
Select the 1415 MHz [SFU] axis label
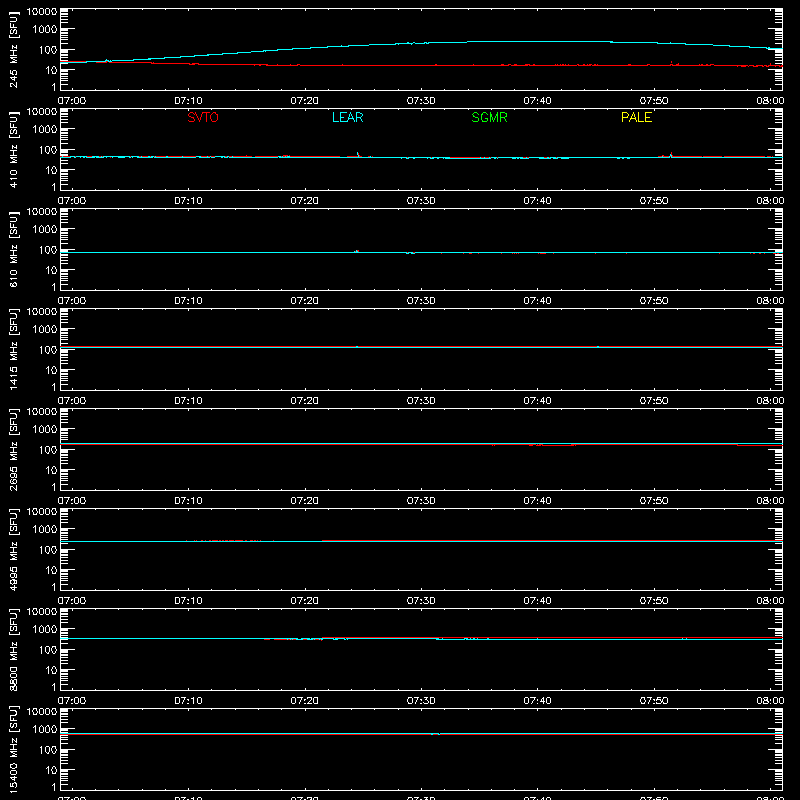(x=14, y=349)
